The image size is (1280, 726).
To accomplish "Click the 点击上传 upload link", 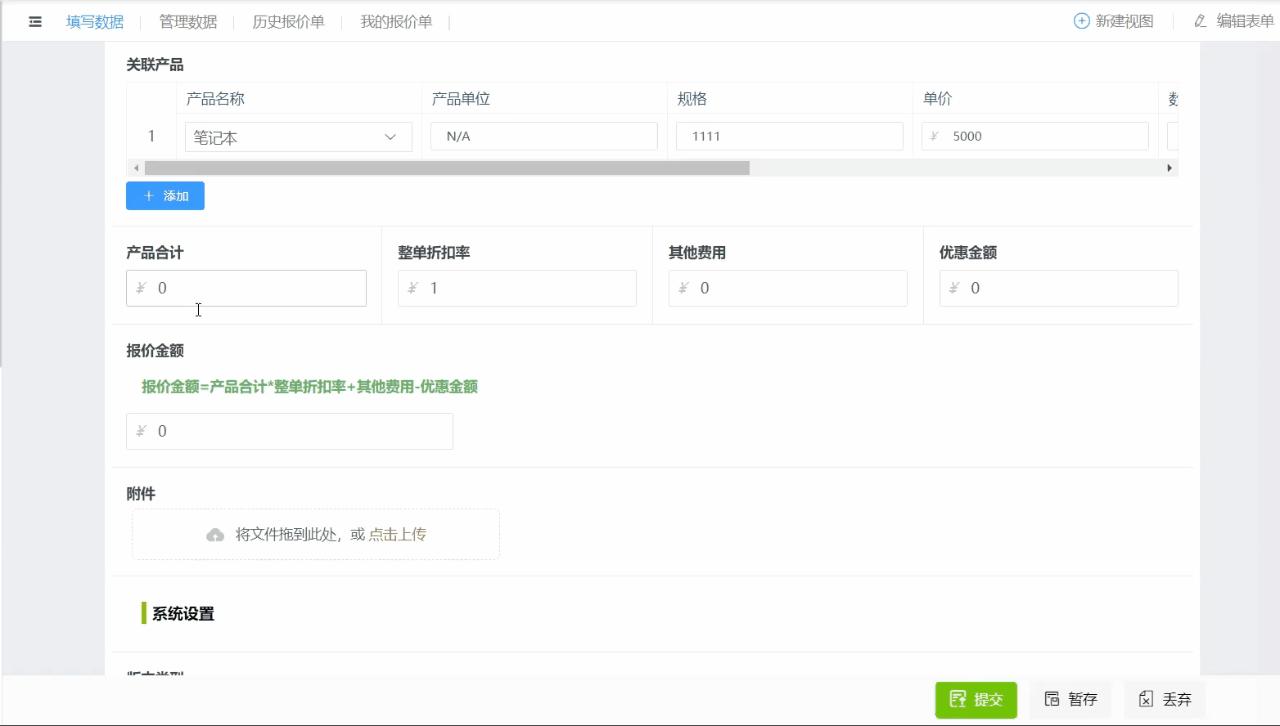I will [x=397, y=534].
